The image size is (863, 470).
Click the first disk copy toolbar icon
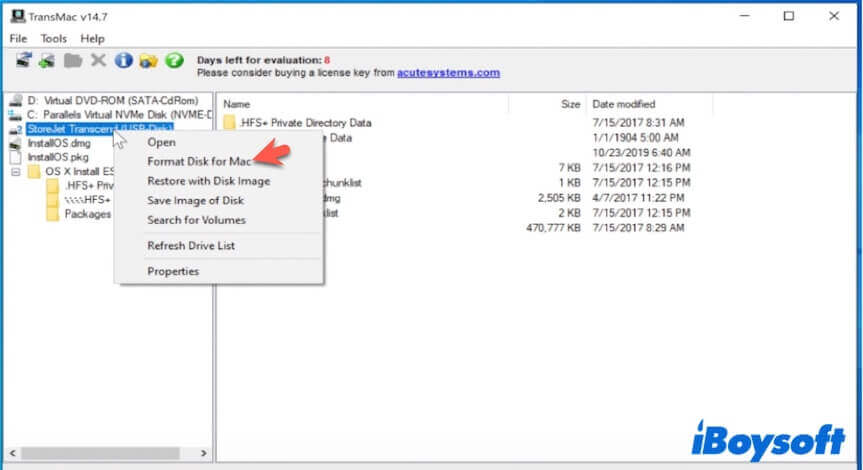point(23,61)
